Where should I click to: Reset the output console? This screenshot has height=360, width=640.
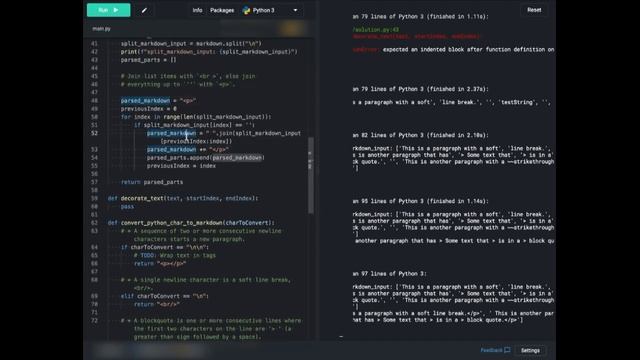pyautogui.click(x=534, y=10)
